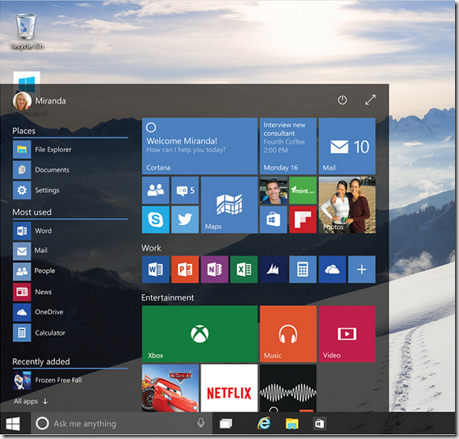Viewport: 459px width, 439px height.
Task: Open File Explorer from taskbar
Action: (x=292, y=424)
